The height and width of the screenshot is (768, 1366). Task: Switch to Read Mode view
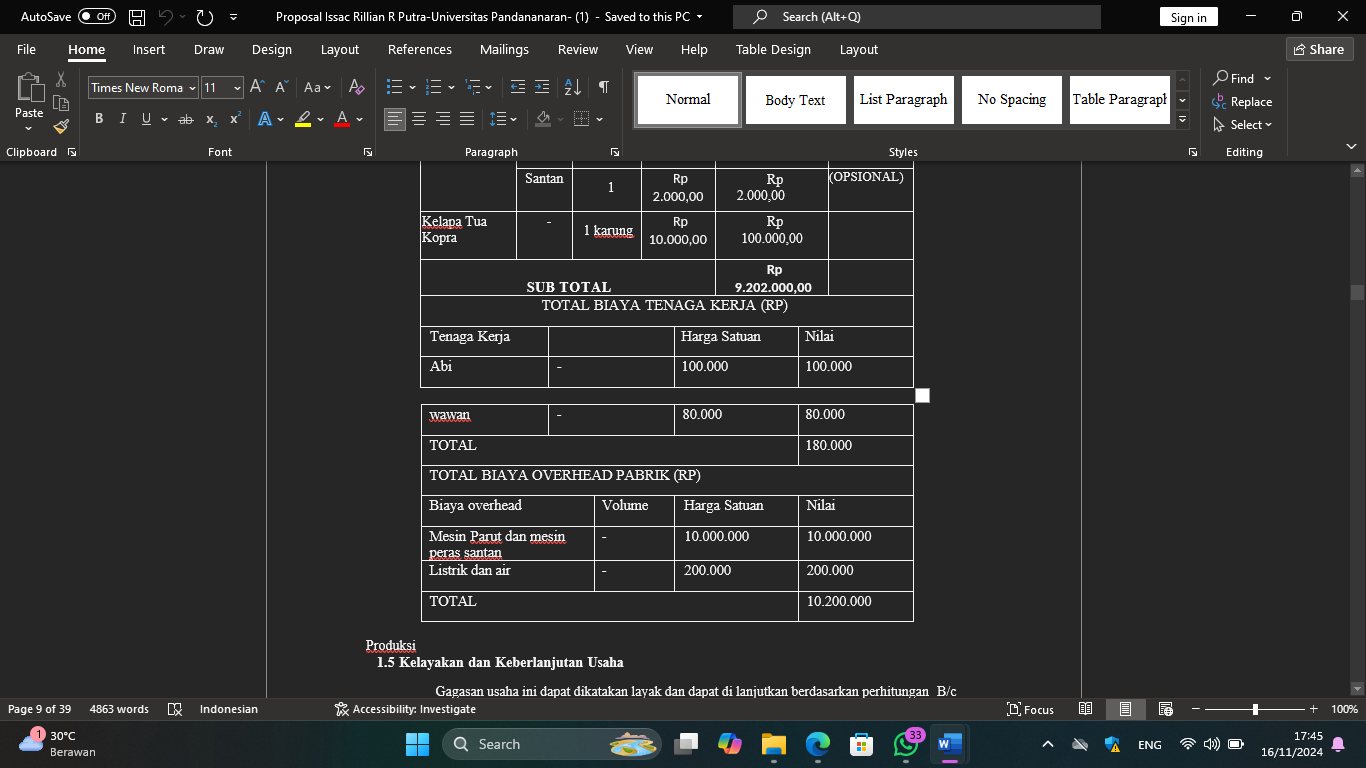tap(1086, 709)
